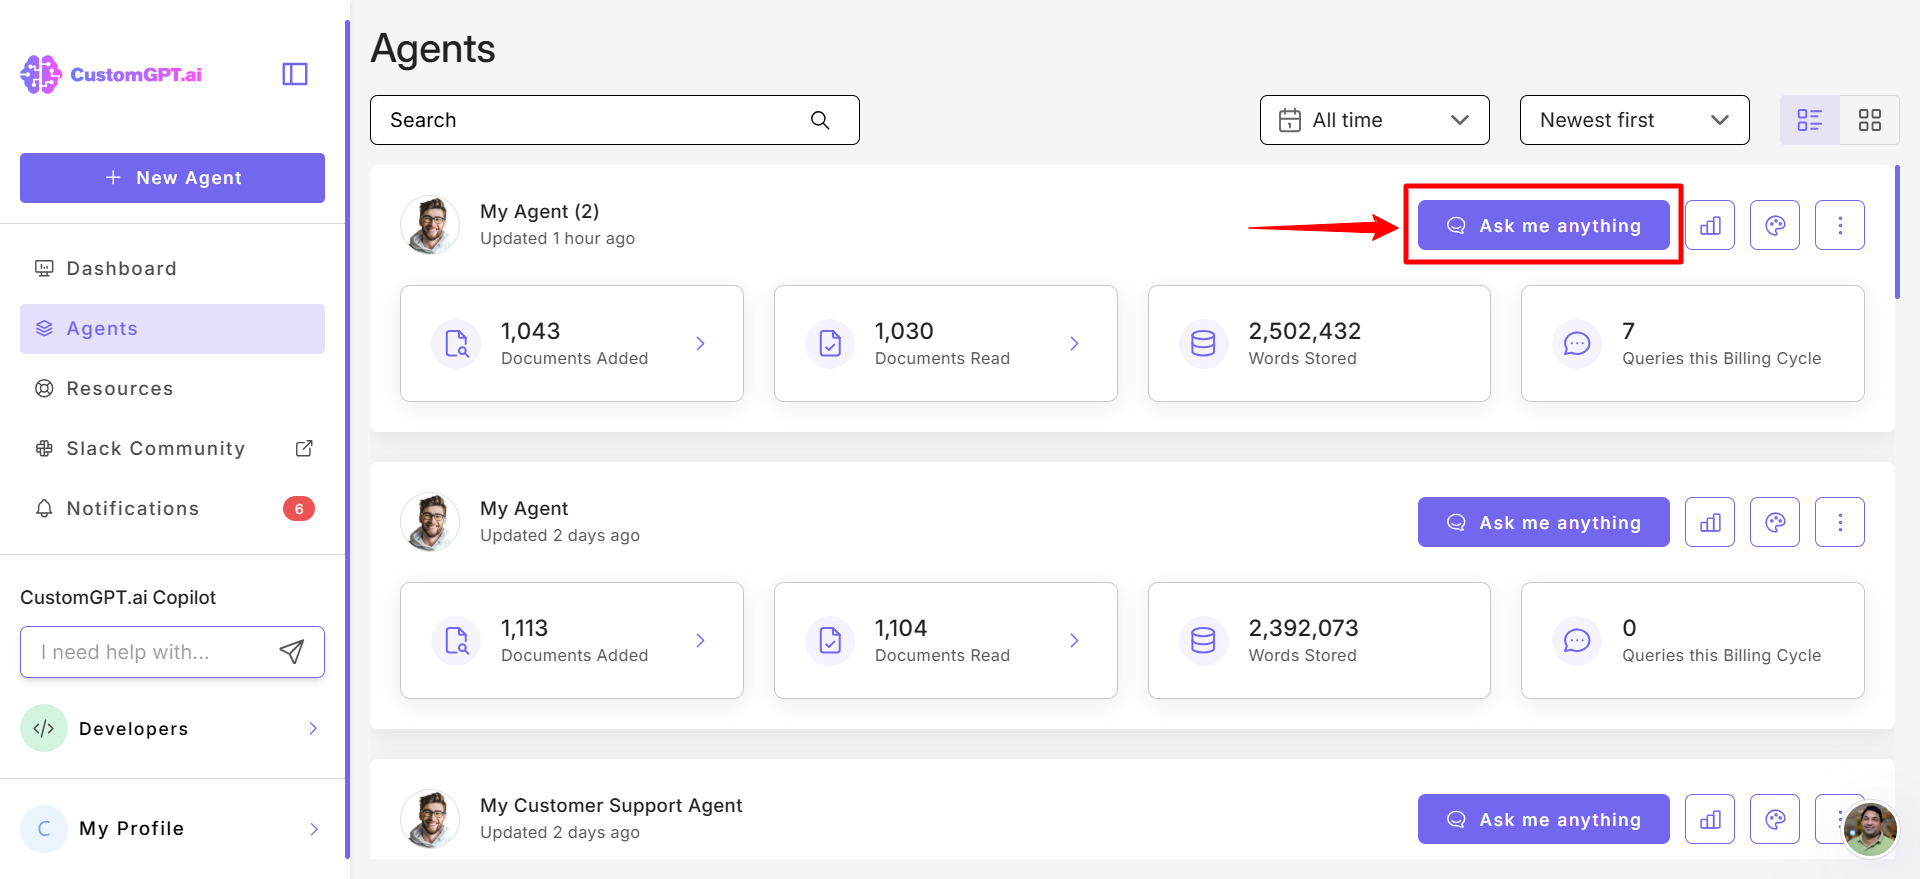
Task: Ask My Customer Support Agent anything
Action: (x=1544, y=819)
